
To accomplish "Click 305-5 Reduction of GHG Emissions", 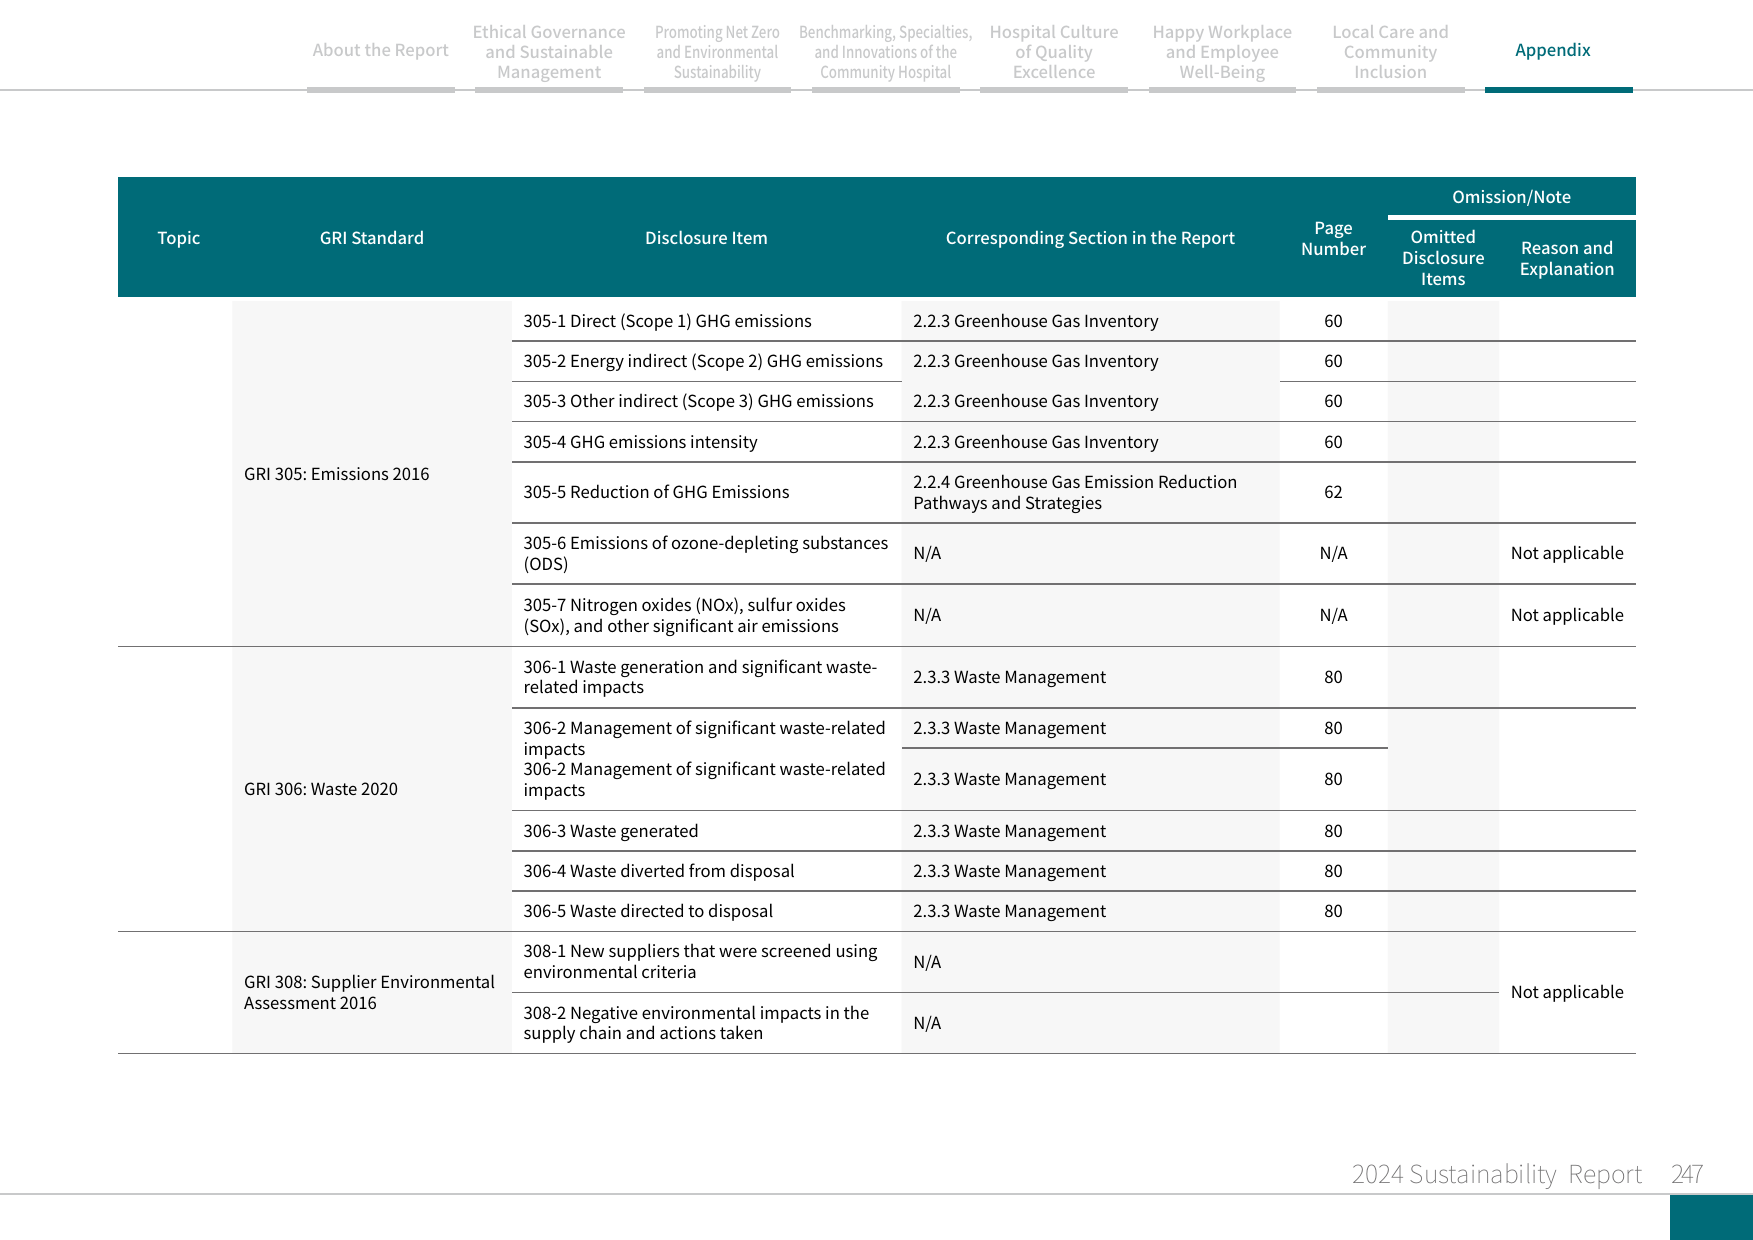I will point(656,492).
